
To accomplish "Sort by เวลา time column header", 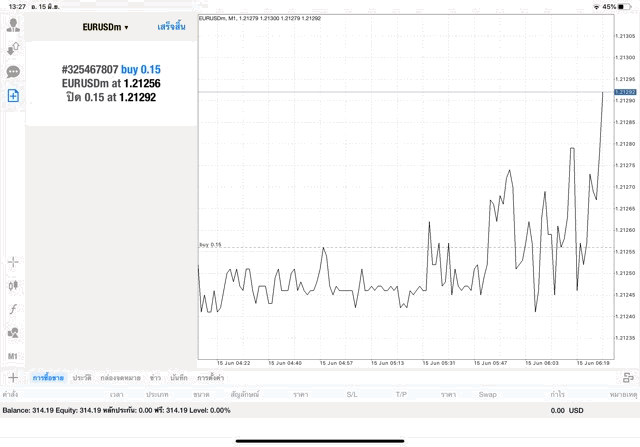I will [x=117, y=394].
